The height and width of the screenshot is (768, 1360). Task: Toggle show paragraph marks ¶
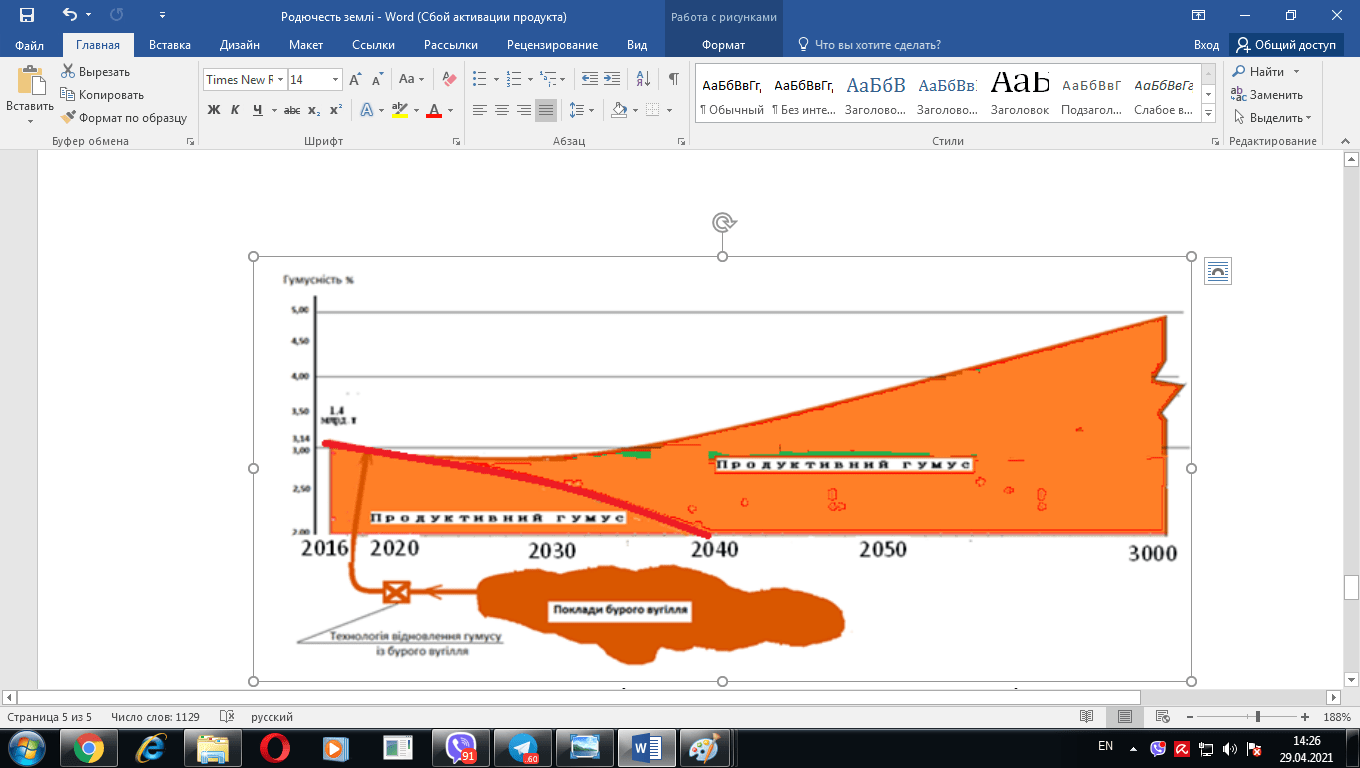[674, 79]
